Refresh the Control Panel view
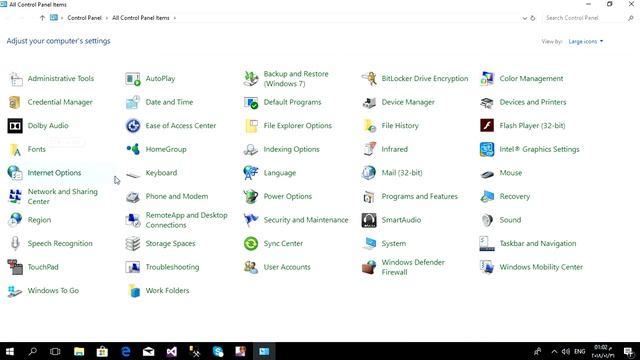 (533, 18)
